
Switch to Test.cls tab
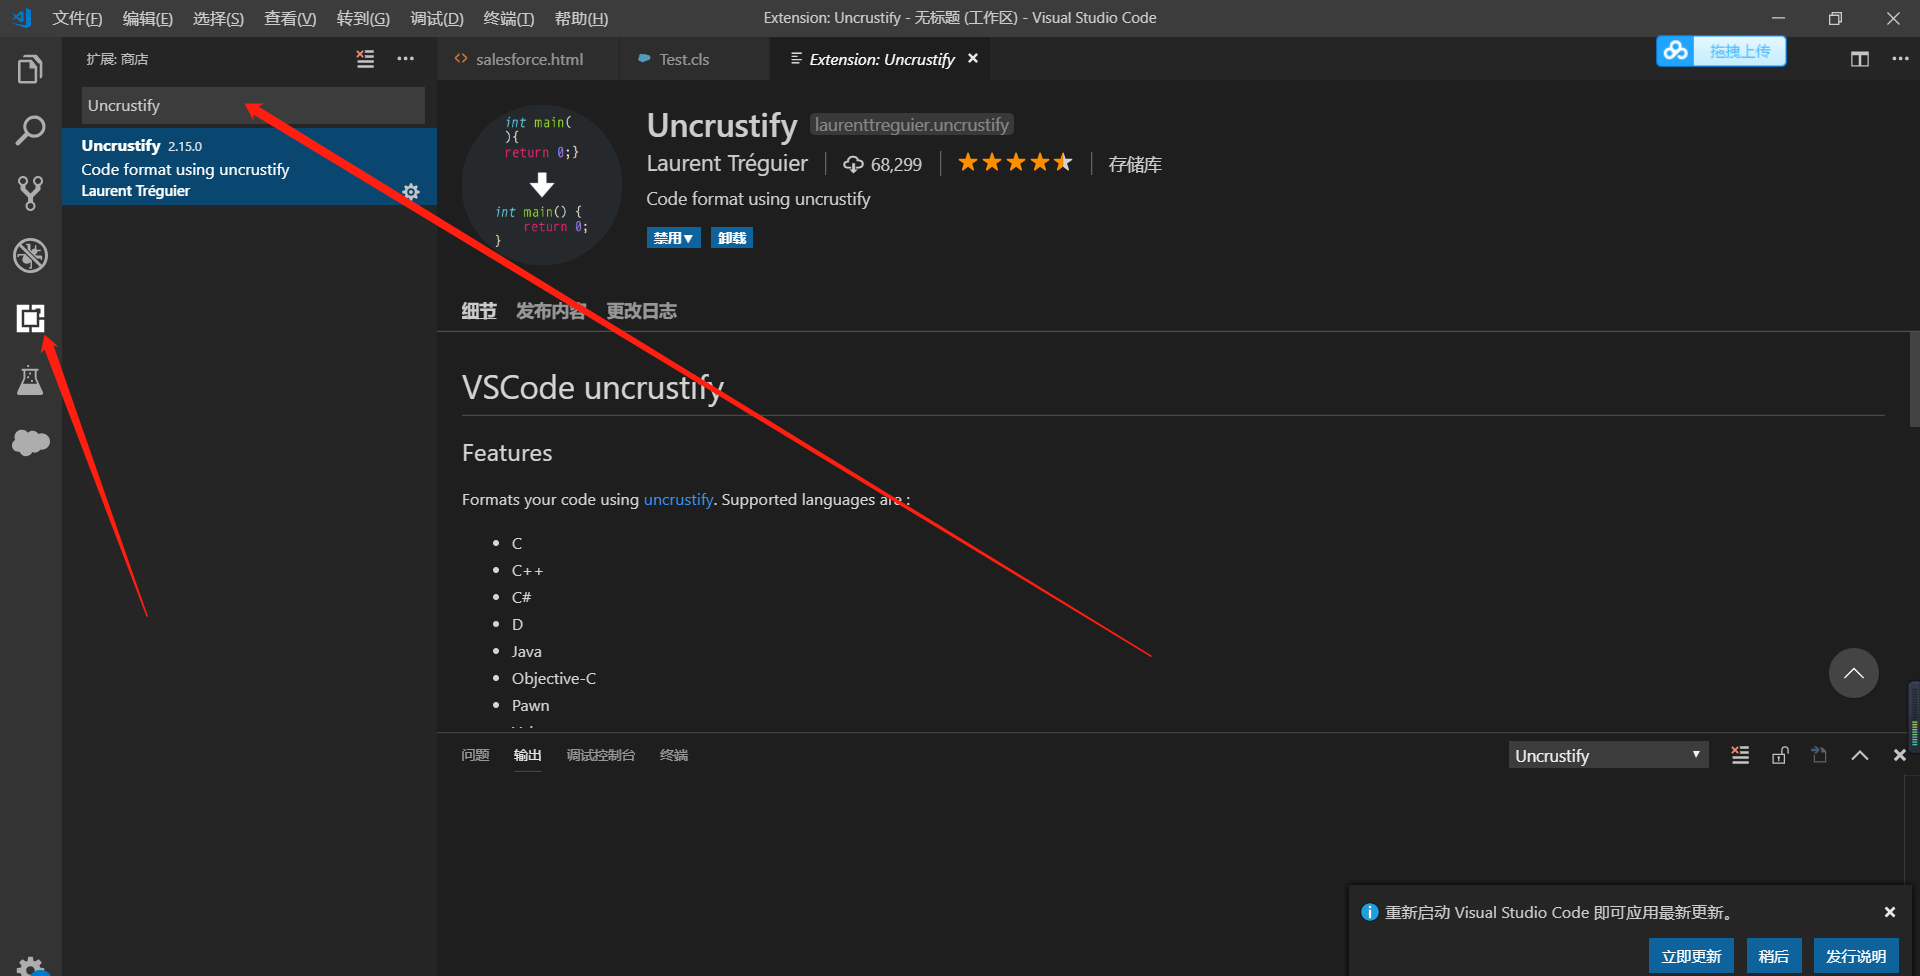click(694, 59)
